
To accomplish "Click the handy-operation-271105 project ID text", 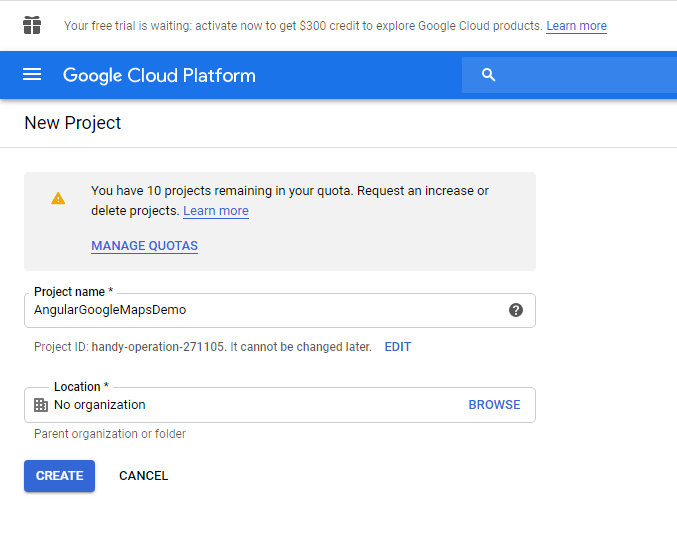I will (157, 347).
